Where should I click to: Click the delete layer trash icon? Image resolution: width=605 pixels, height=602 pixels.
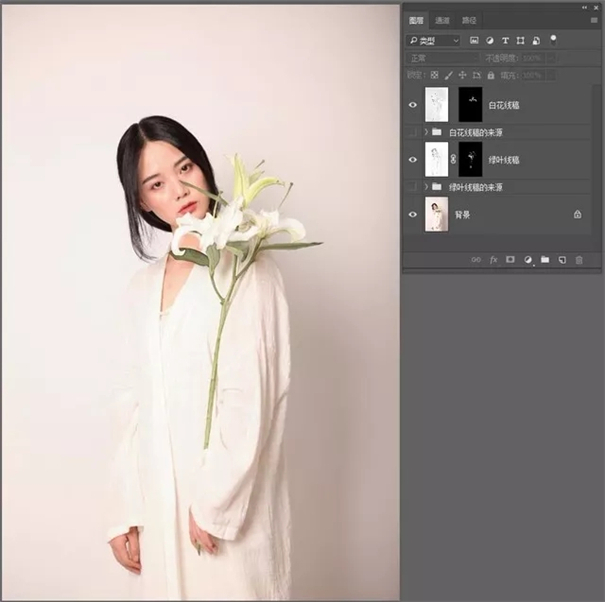click(578, 259)
